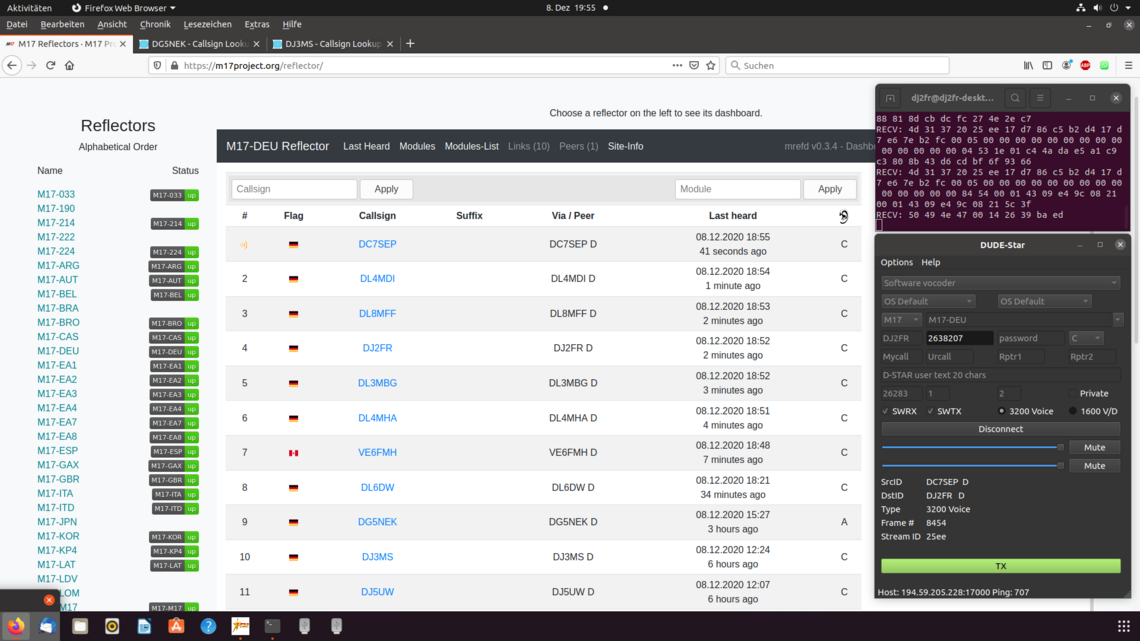Image resolution: width=1140 pixels, height=641 pixels.
Task: Adjust the lower volume slider in DUDE-Star
Action: [x=973, y=466]
